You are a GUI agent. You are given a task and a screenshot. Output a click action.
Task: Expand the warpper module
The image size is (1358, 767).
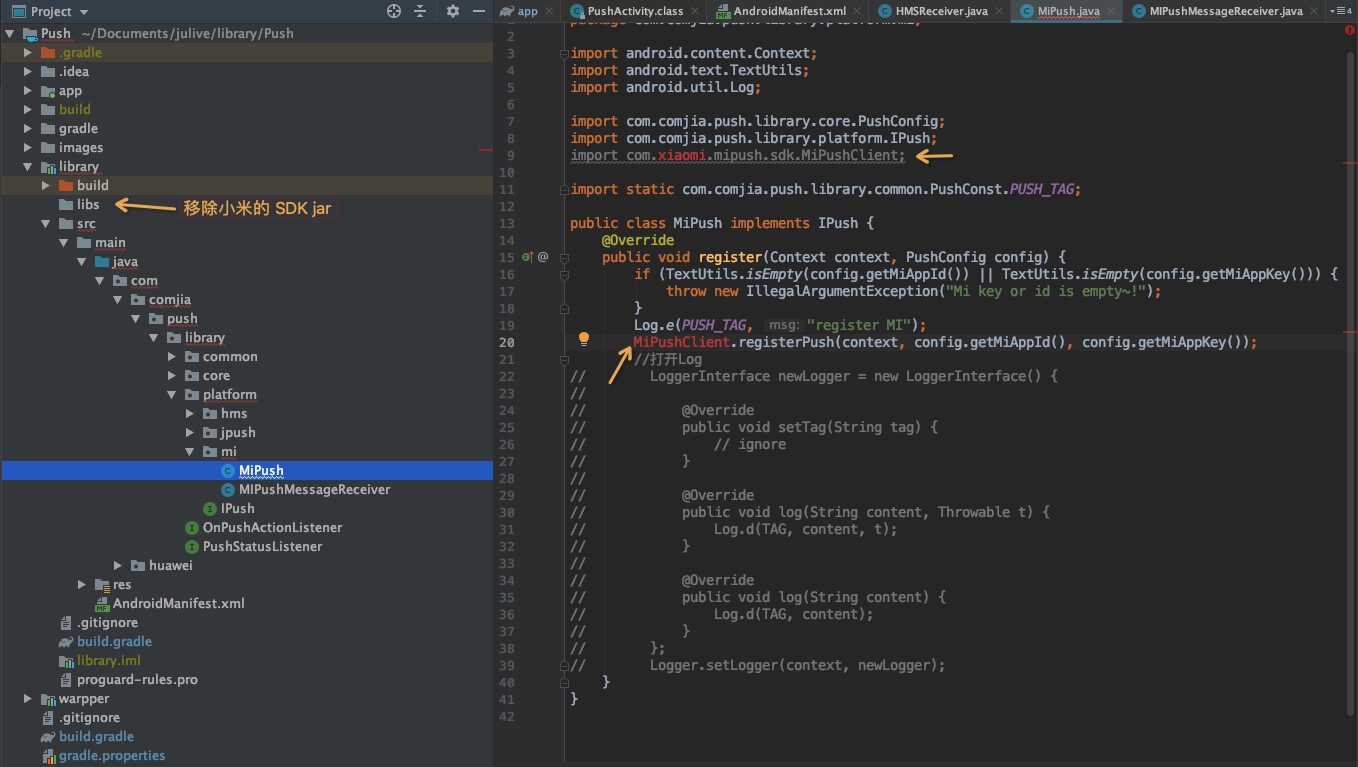(x=29, y=698)
